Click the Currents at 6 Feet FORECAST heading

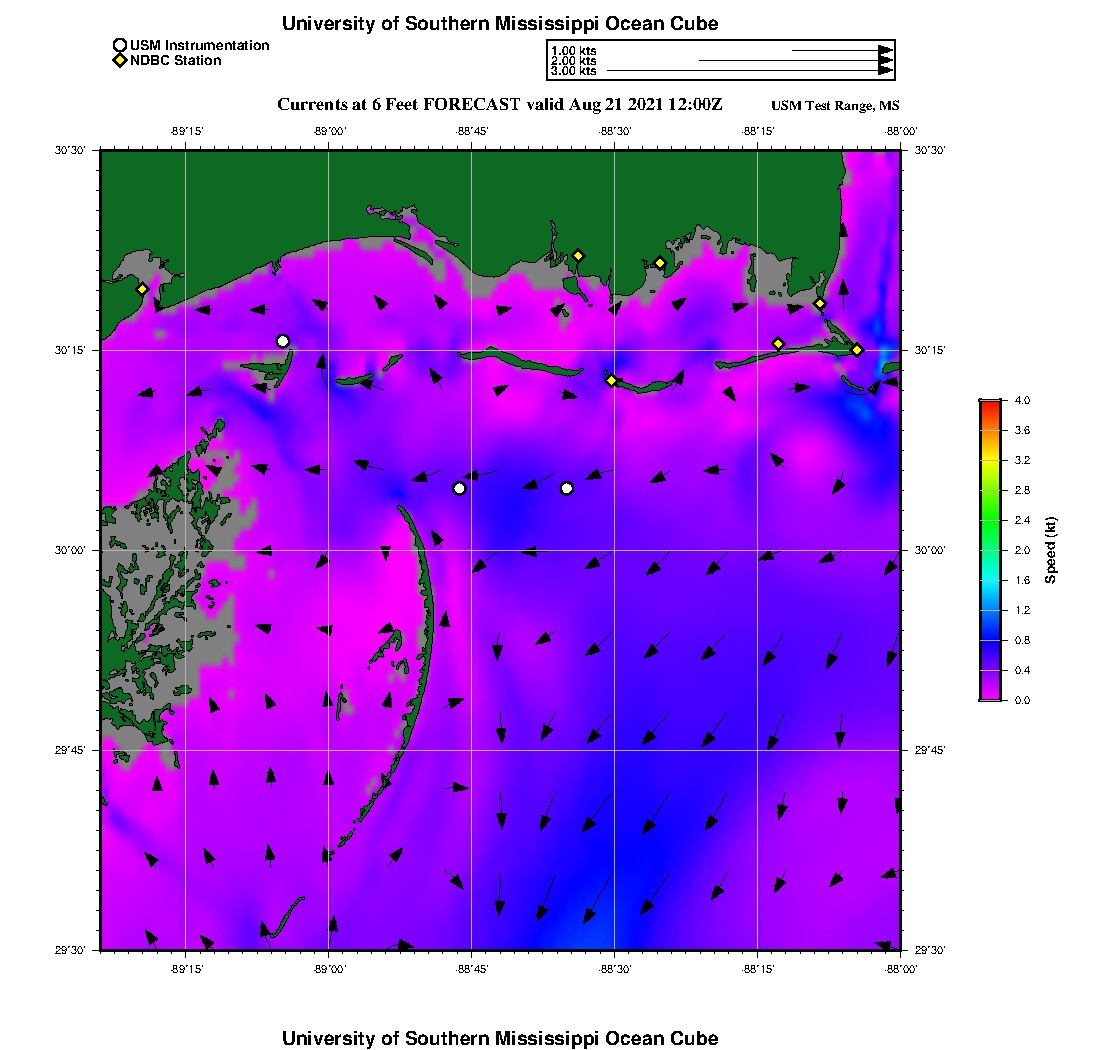[499, 105]
